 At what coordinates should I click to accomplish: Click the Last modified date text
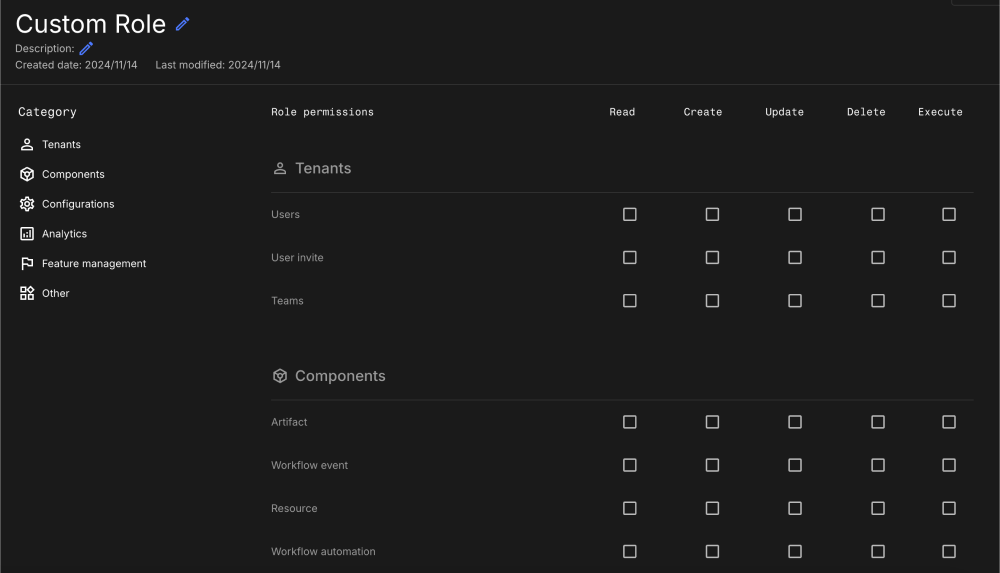click(x=218, y=65)
